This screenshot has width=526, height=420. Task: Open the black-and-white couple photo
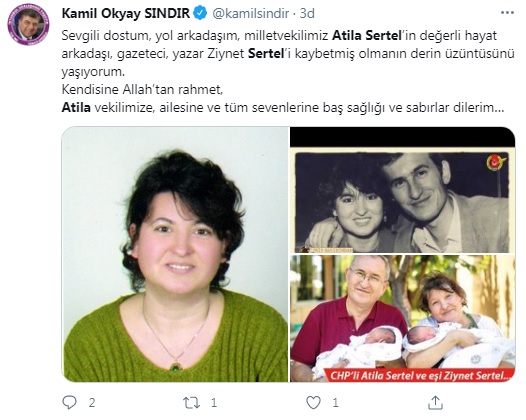(x=402, y=190)
